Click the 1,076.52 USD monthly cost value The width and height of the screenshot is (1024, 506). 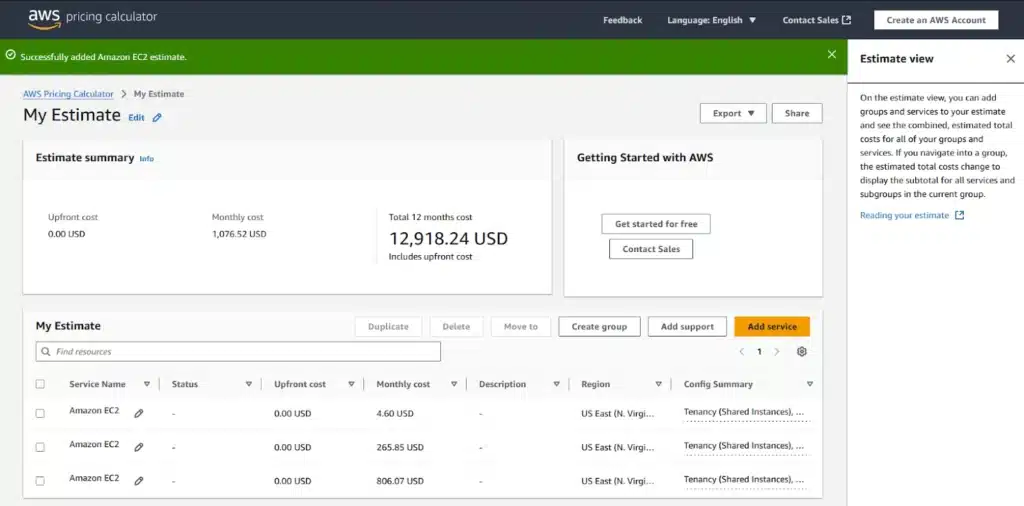click(239, 234)
